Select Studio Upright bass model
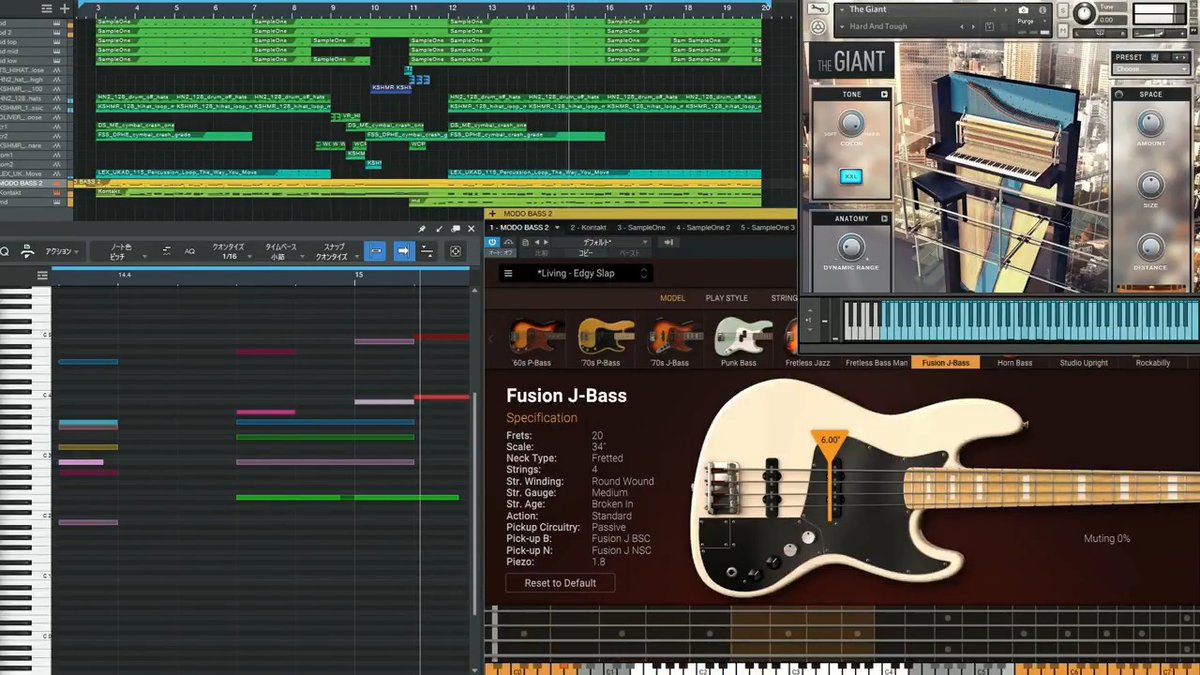This screenshot has height=675, width=1200. click(x=1084, y=363)
